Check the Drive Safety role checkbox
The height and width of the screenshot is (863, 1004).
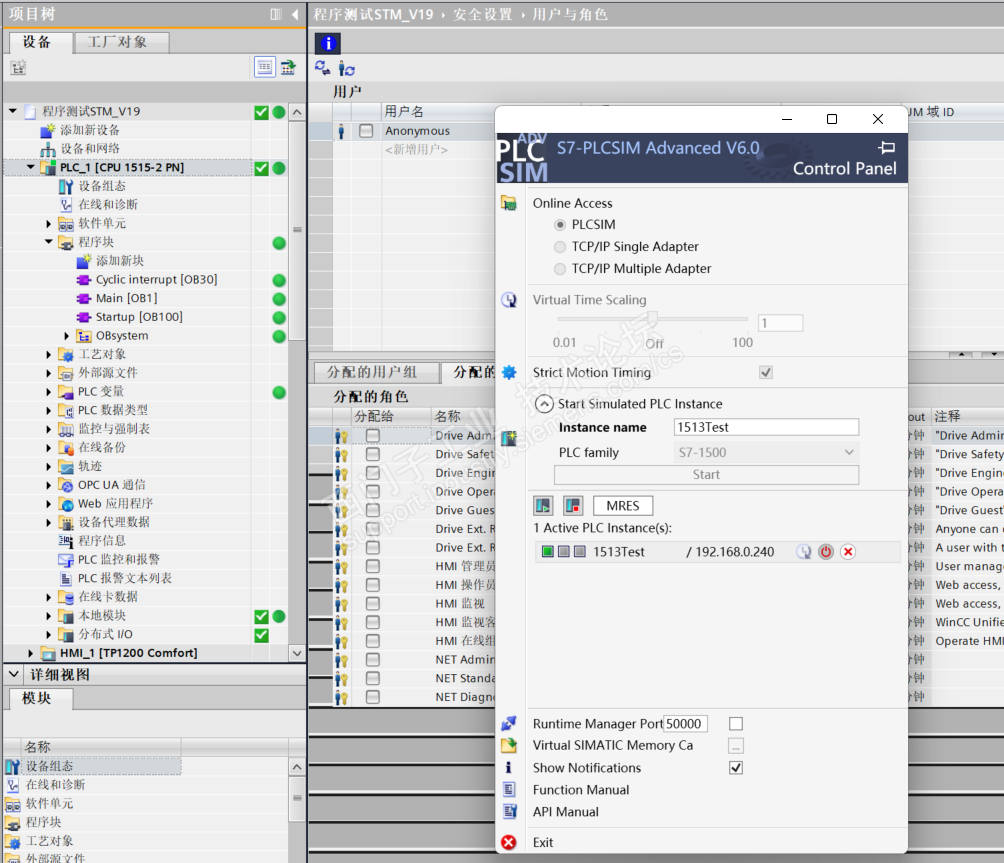coord(373,454)
